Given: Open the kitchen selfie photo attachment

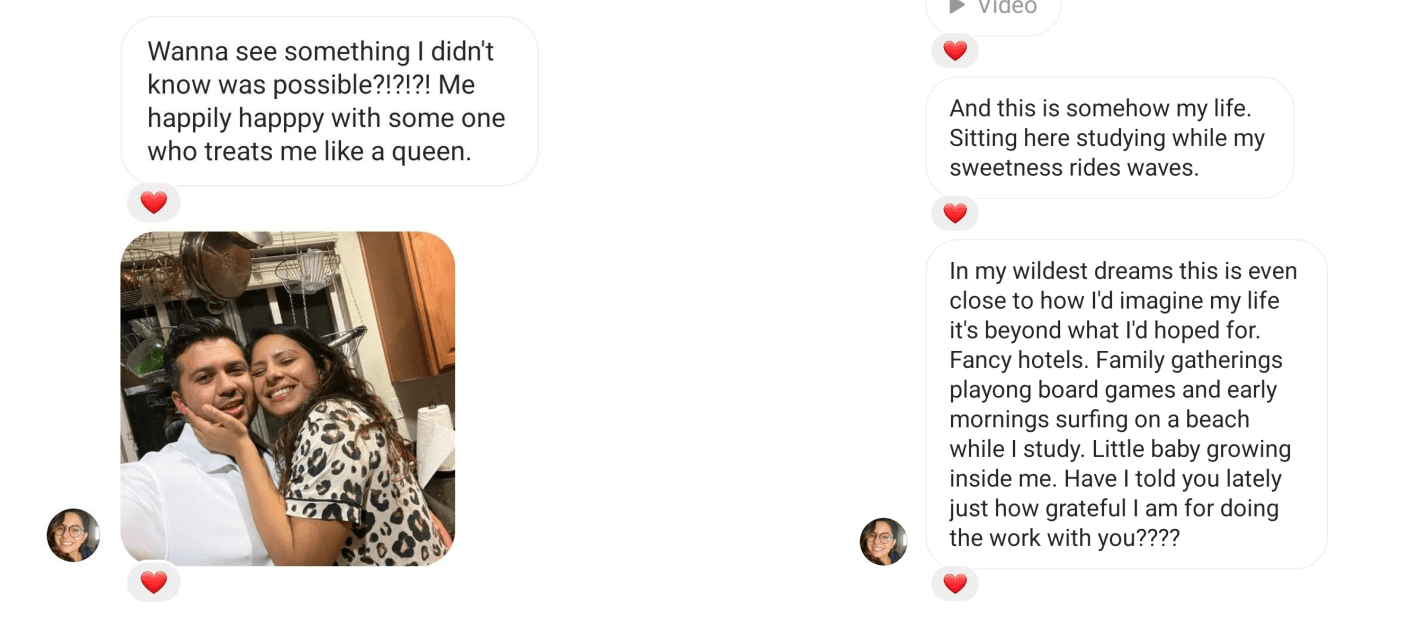Looking at the screenshot, I should (x=288, y=399).
